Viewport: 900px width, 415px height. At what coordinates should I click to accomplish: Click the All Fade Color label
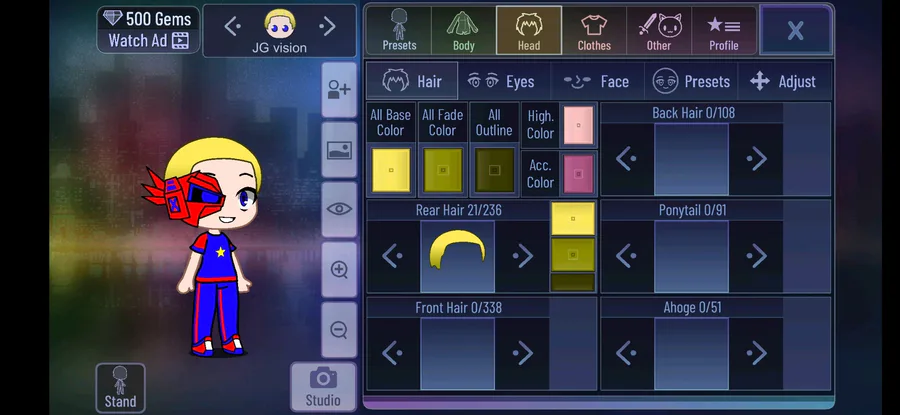442,123
